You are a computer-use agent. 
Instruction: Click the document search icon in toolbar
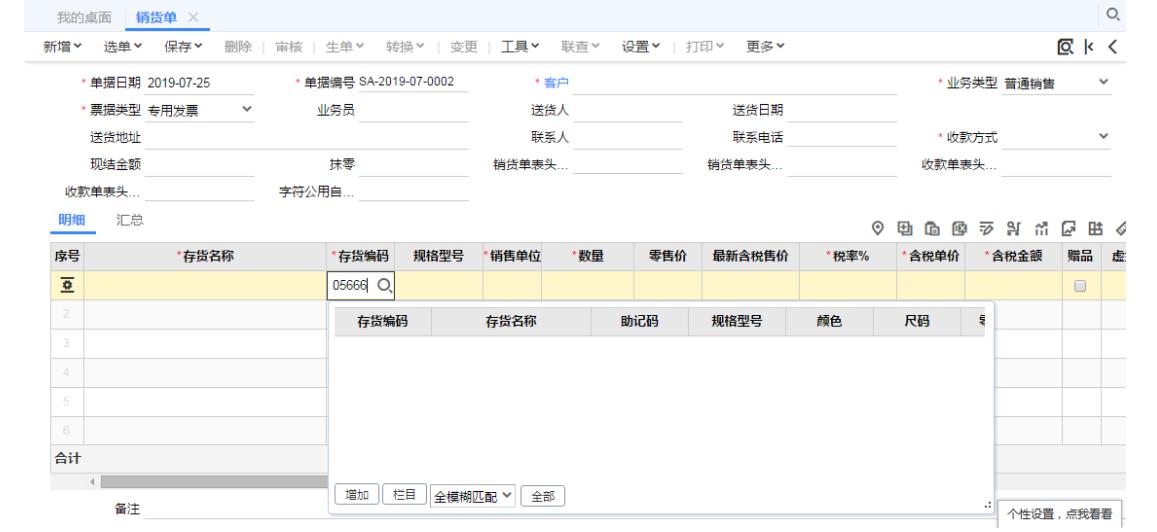(x=1095, y=47)
